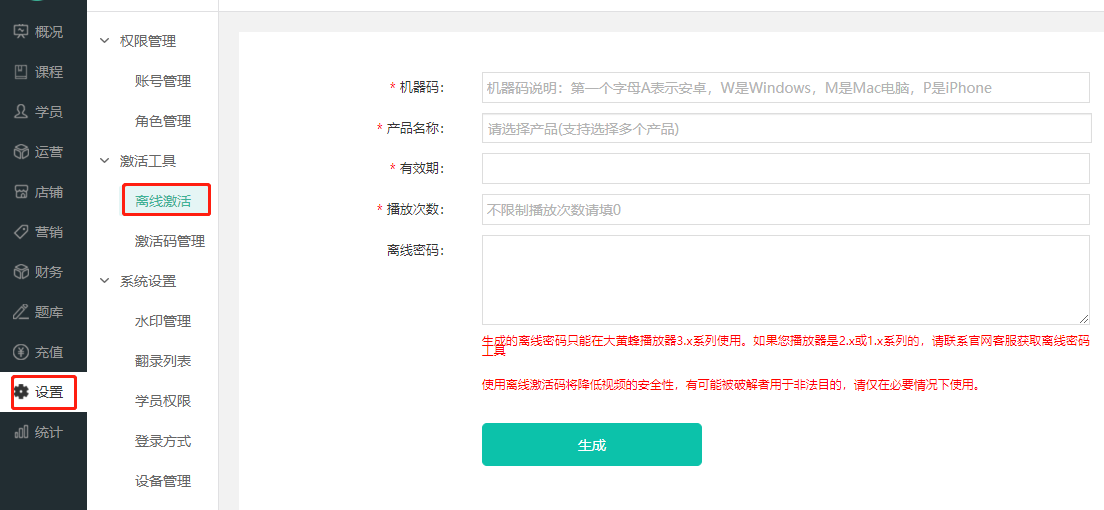Open 激活码管理 submenu item
The image size is (1104, 510).
point(170,241)
